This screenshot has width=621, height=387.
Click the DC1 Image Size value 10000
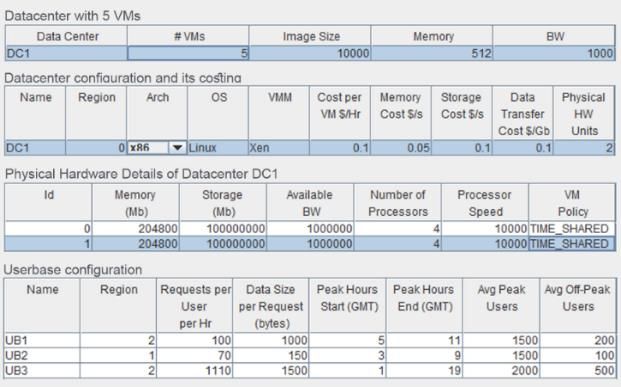coord(310,53)
